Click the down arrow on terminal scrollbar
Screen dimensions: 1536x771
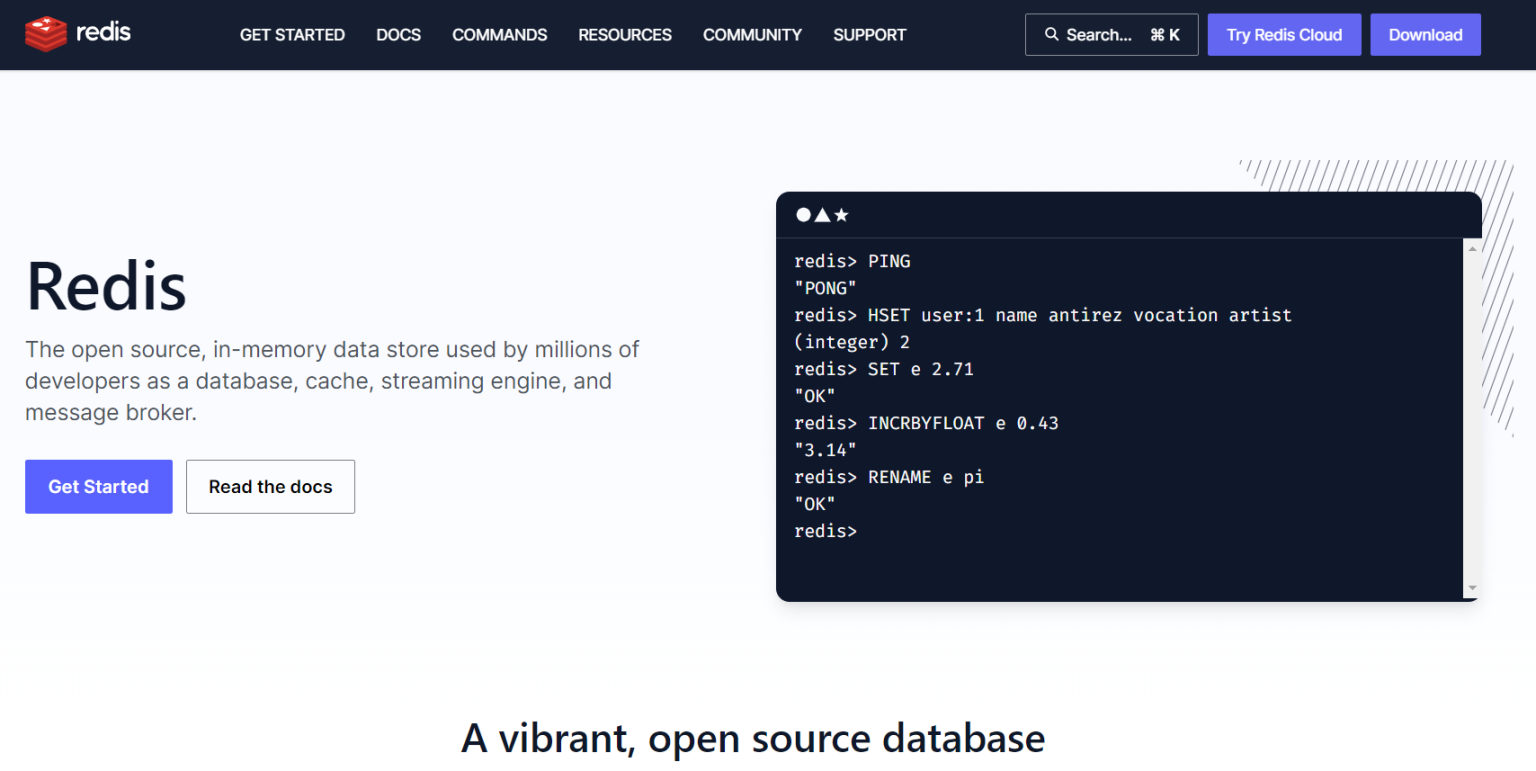tap(1472, 588)
